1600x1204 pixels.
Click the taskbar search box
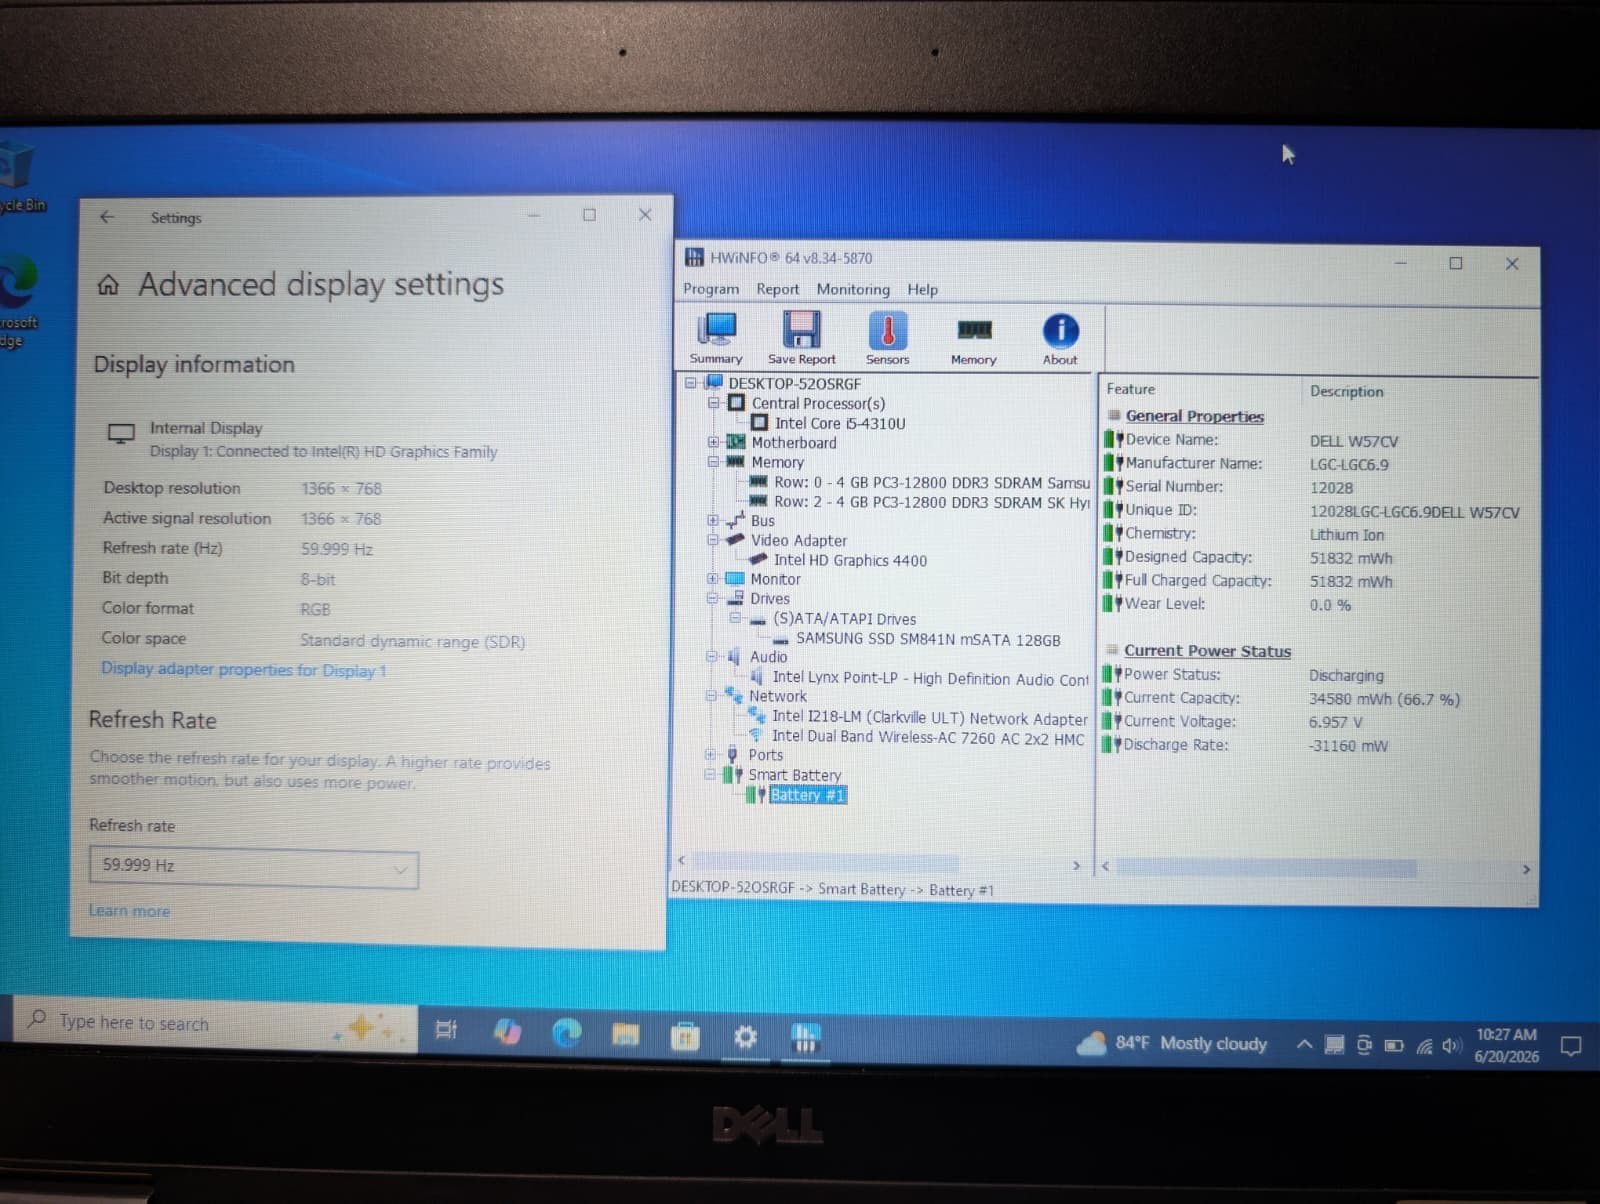[x=217, y=1024]
